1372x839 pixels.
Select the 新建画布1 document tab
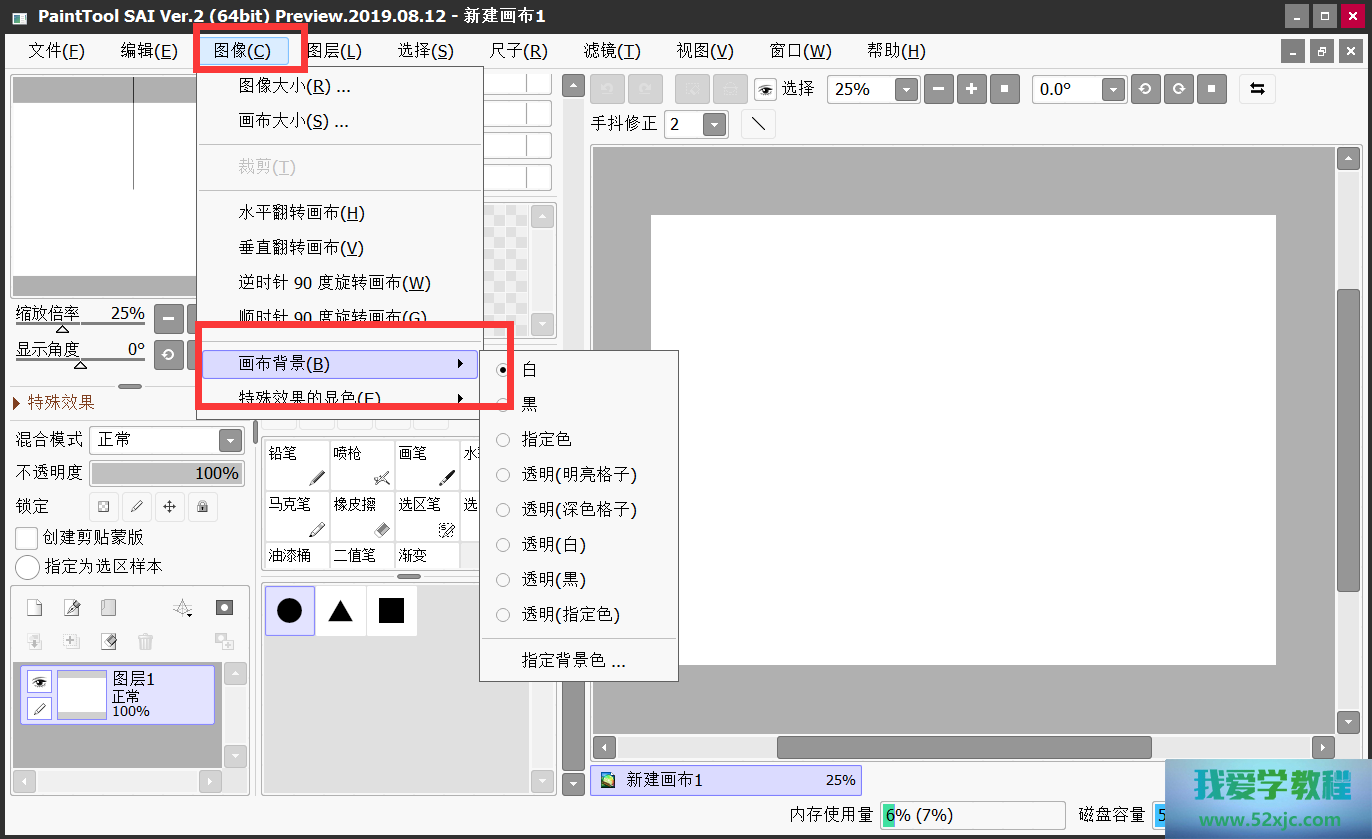point(725,780)
